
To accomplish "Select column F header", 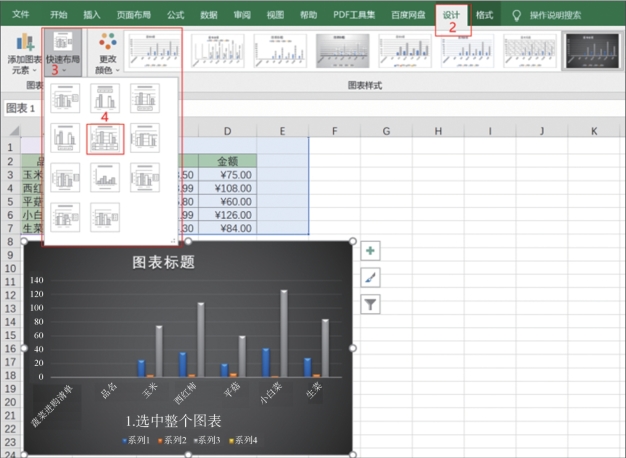I will point(335,131).
